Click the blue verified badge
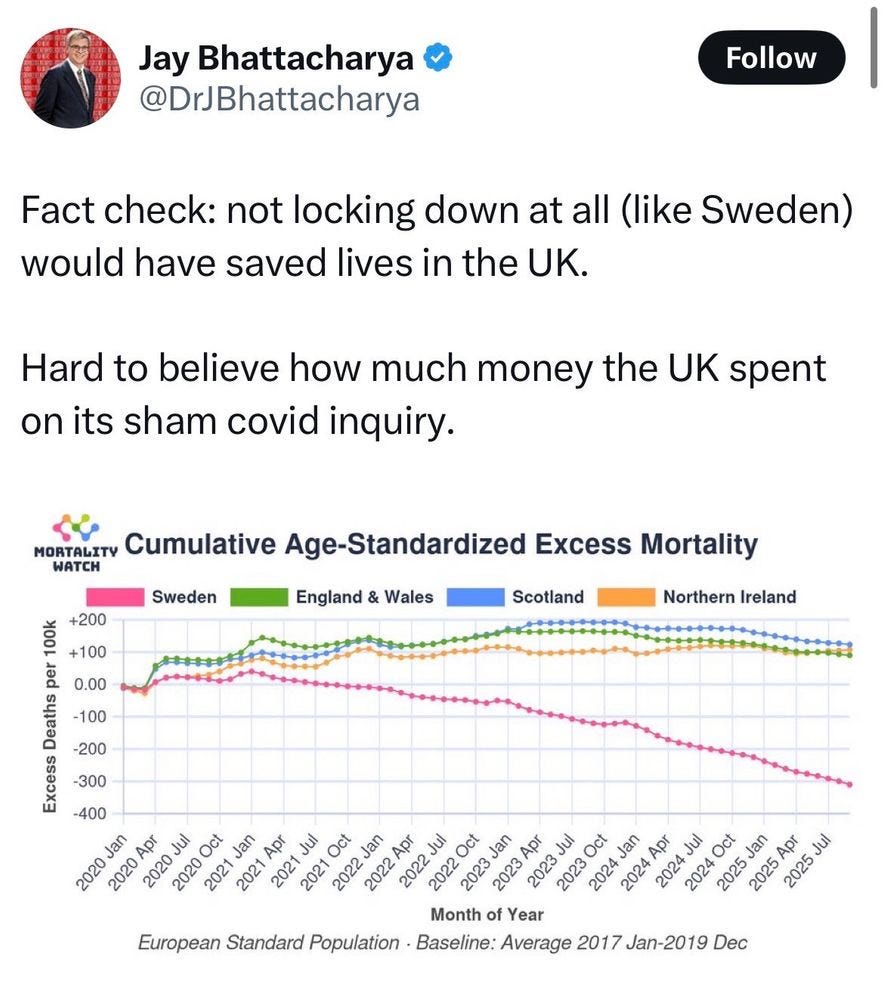This screenshot has width=884, height=1000. pos(437,57)
